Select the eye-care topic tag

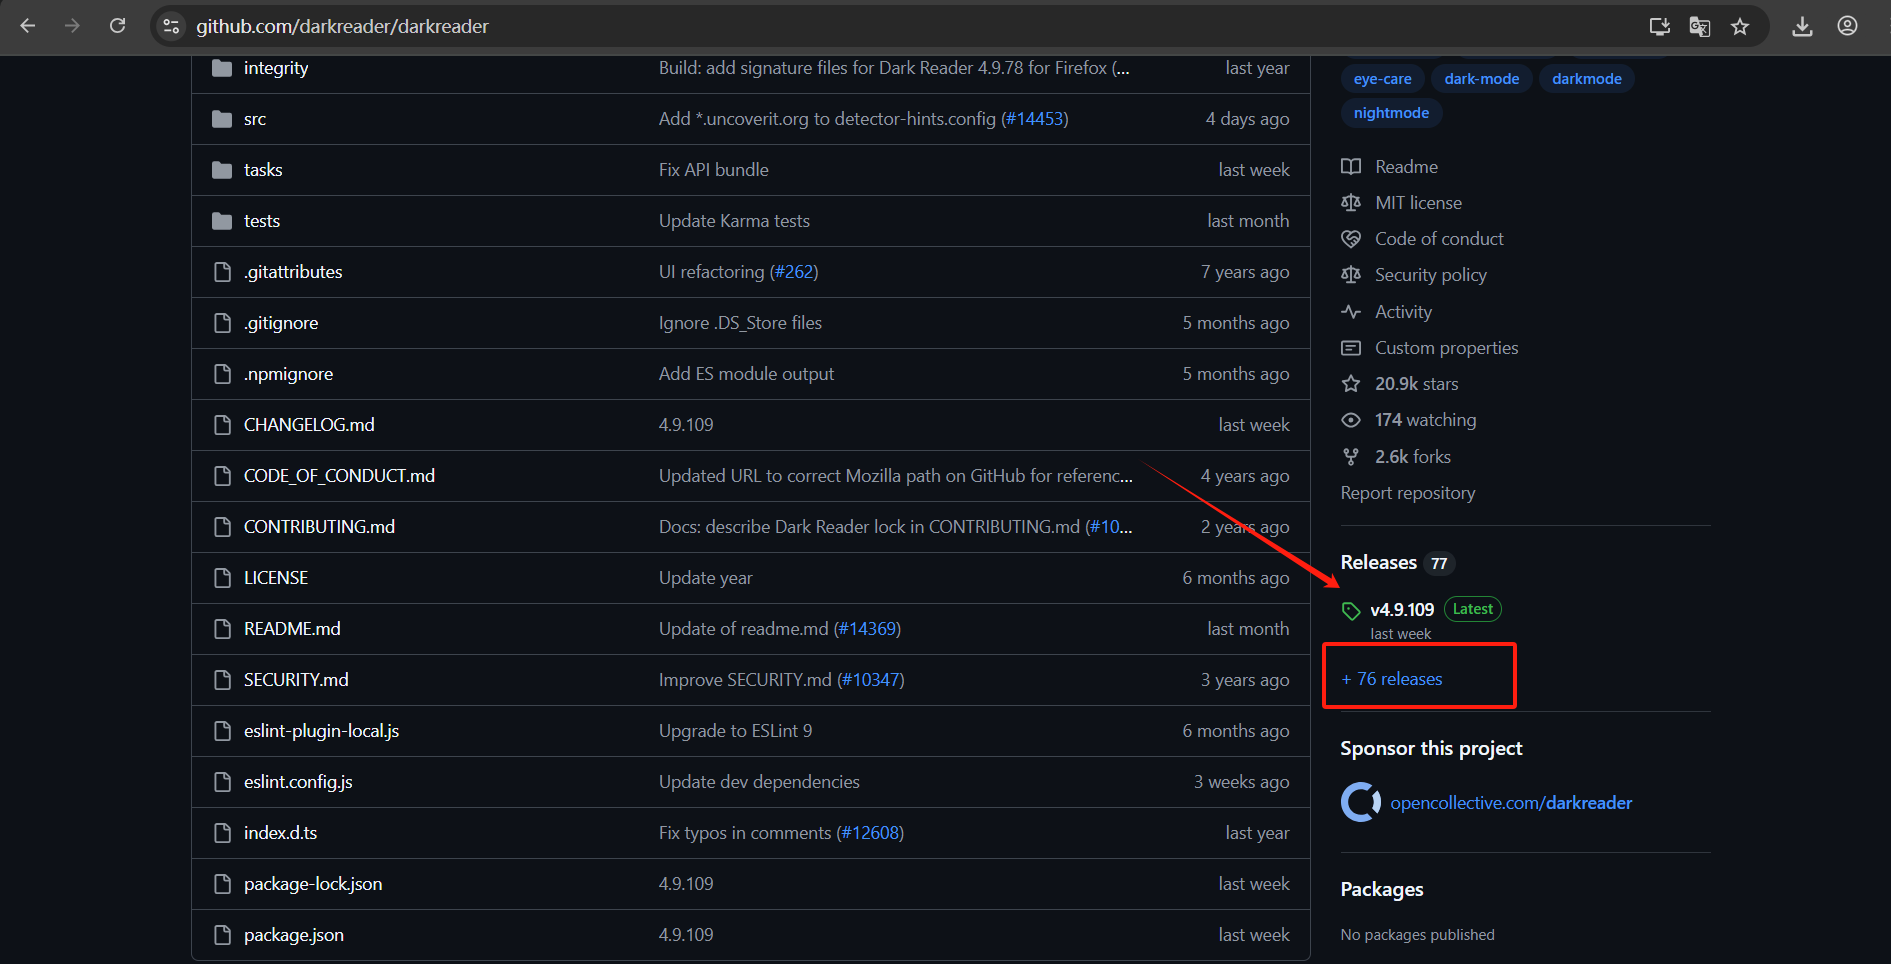click(1383, 79)
